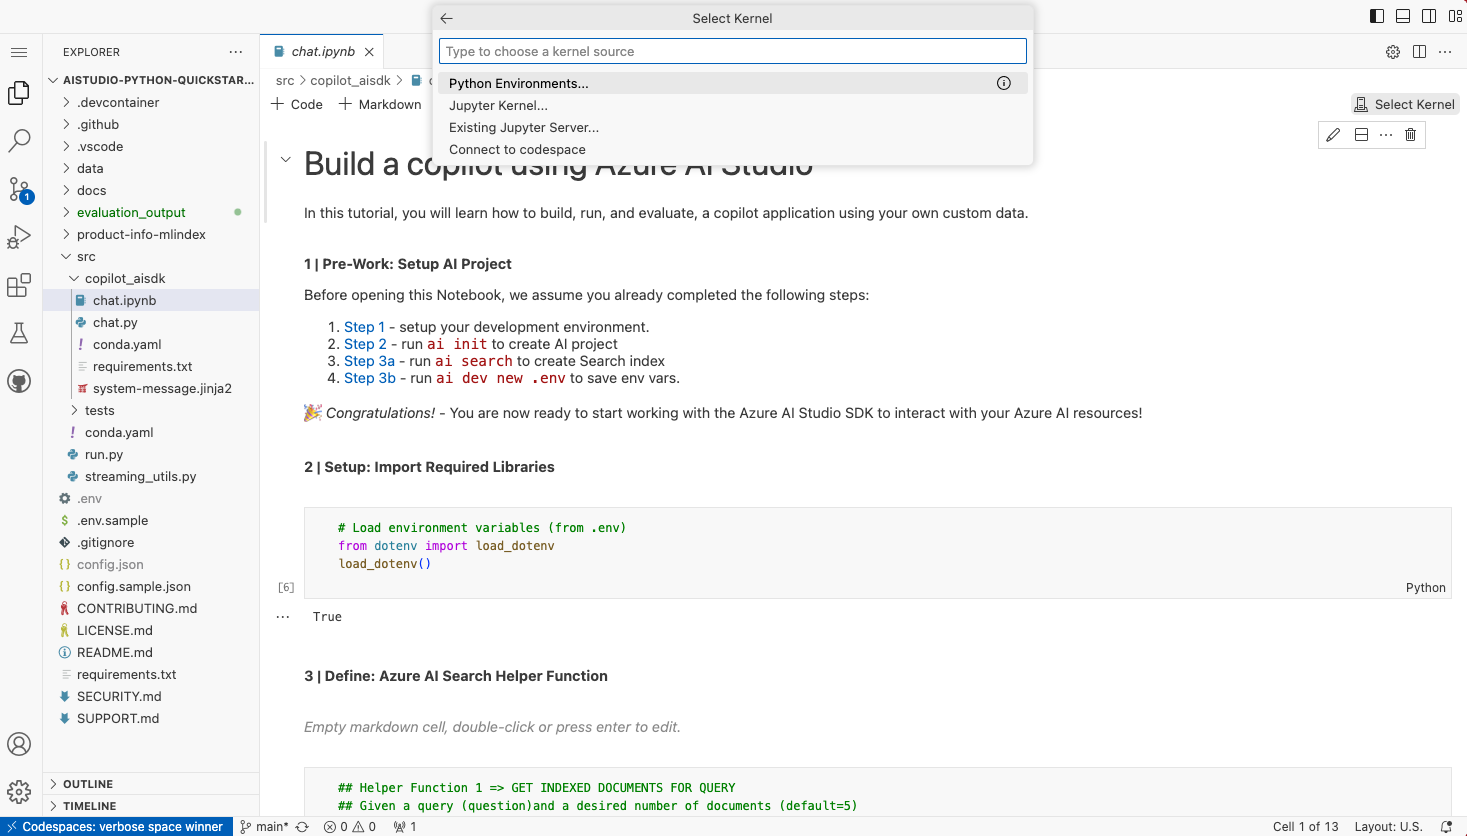Toggle primary side bar visibility
Image resolution: width=1467 pixels, height=836 pixels.
click(x=1377, y=16)
